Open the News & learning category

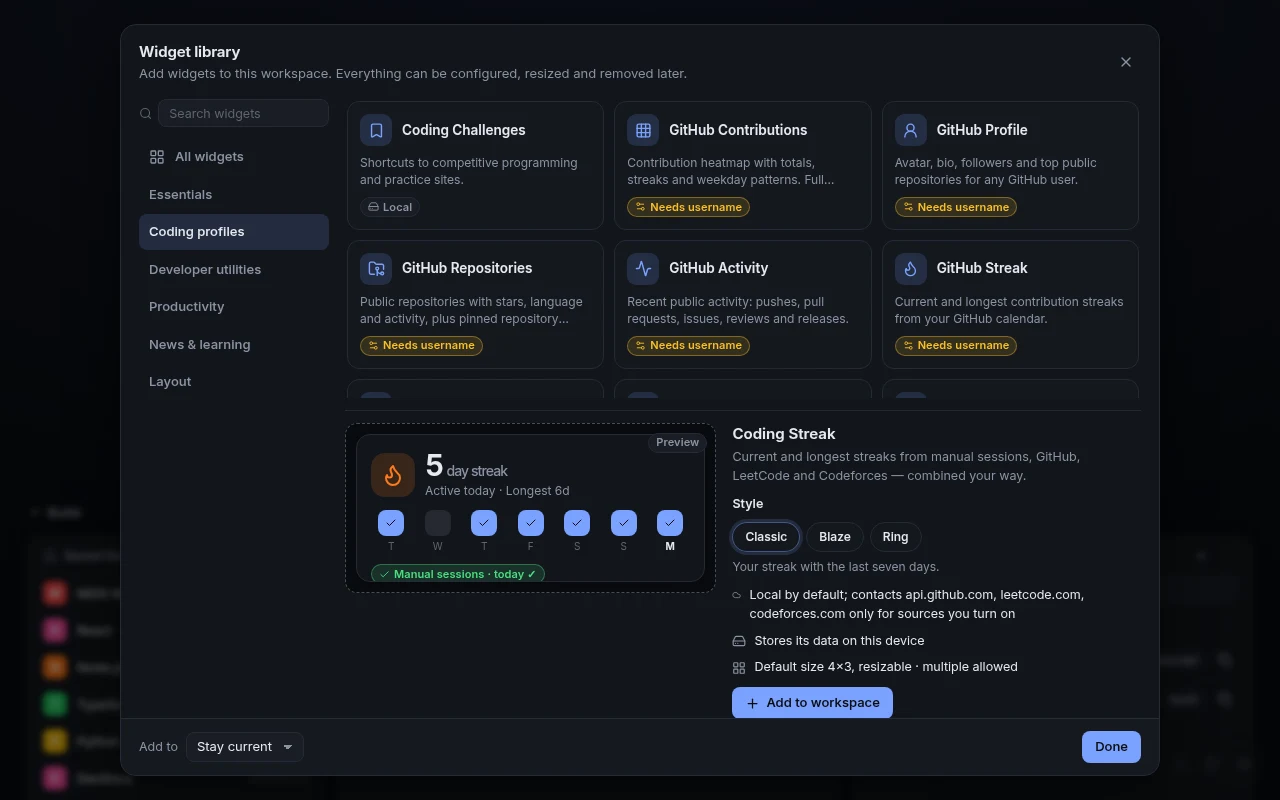(x=234, y=344)
